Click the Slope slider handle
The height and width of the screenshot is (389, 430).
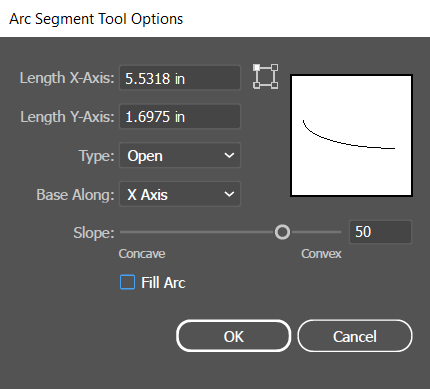pyautogui.click(x=282, y=232)
